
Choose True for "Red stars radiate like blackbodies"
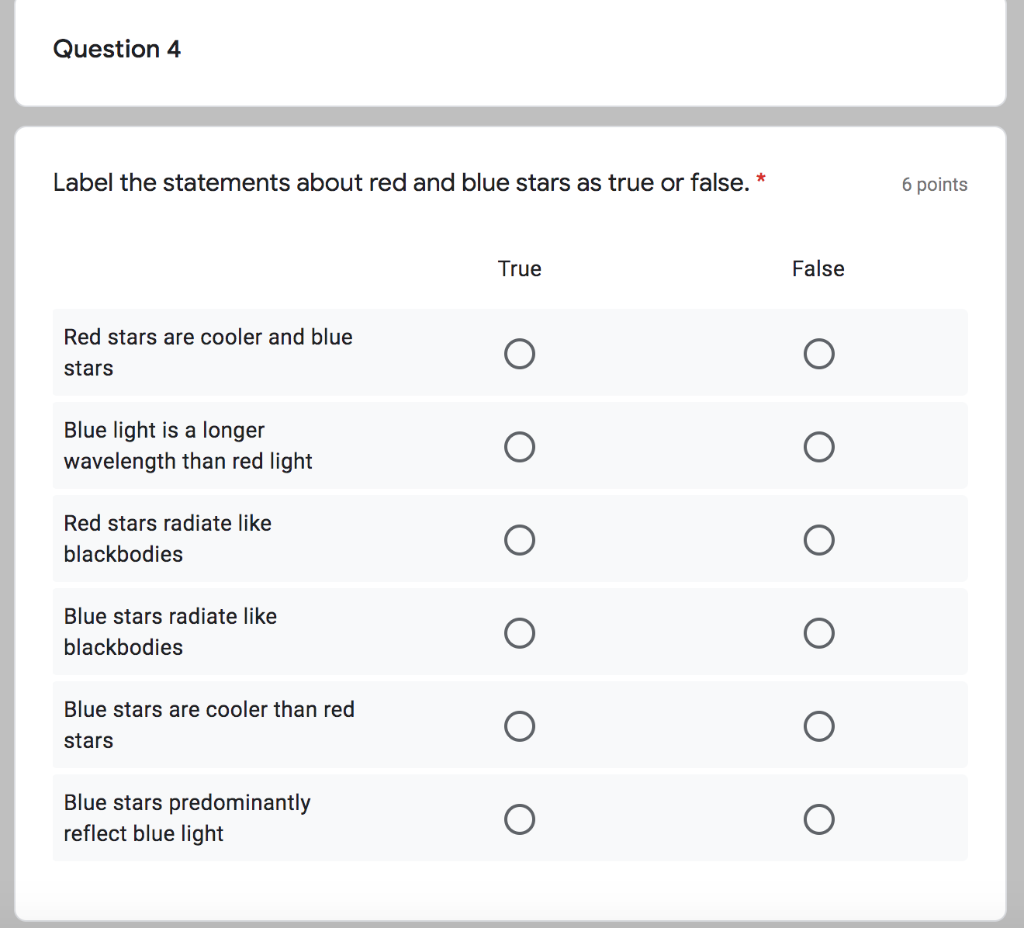[x=519, y=540]
